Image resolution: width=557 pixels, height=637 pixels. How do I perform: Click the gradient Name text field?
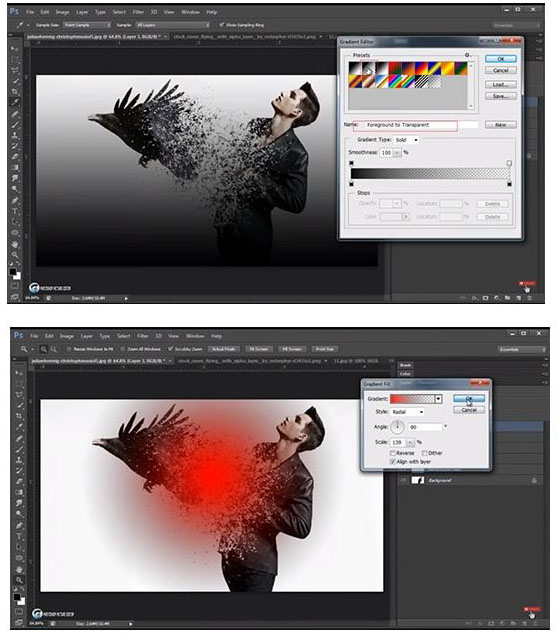pyautogui.click(x=405, y=125)
